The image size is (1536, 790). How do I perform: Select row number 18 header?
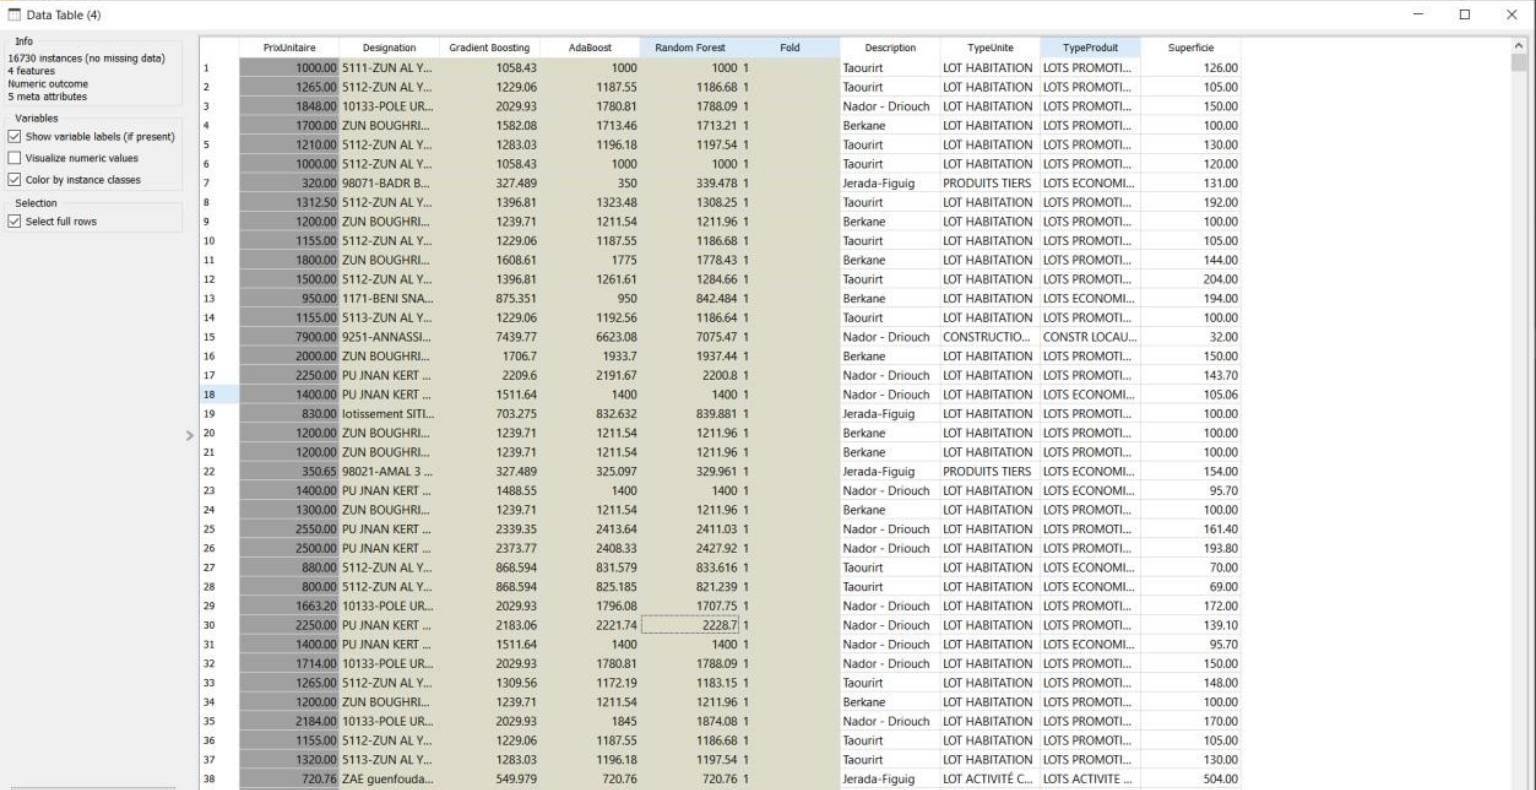(x=219, y=395)
